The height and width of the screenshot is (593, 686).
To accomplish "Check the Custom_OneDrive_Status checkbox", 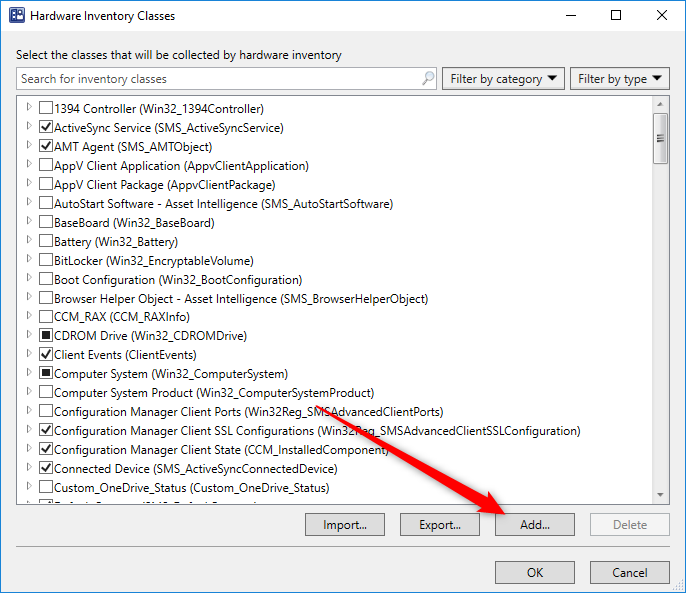I will tap(46, 487).
